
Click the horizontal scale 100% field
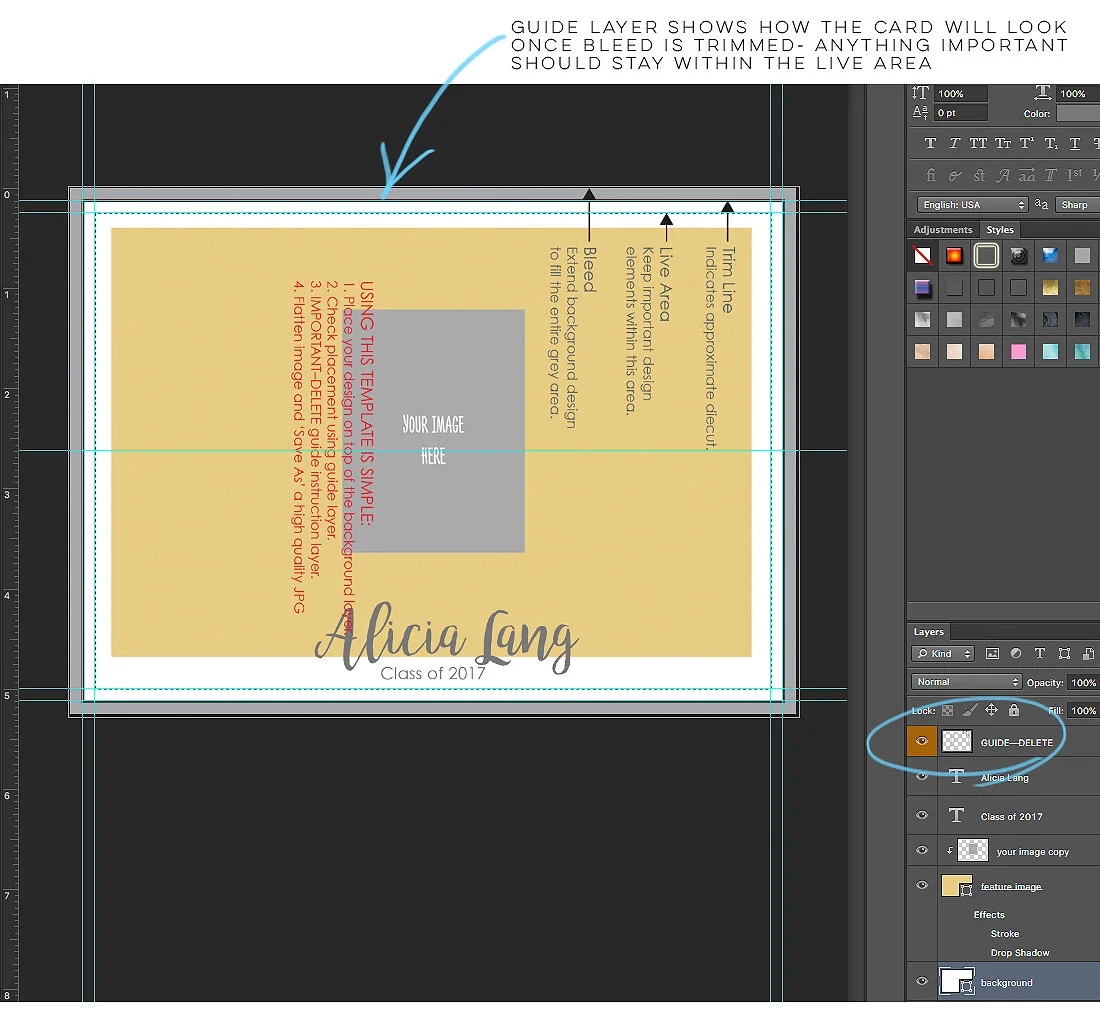(1078, 93)
